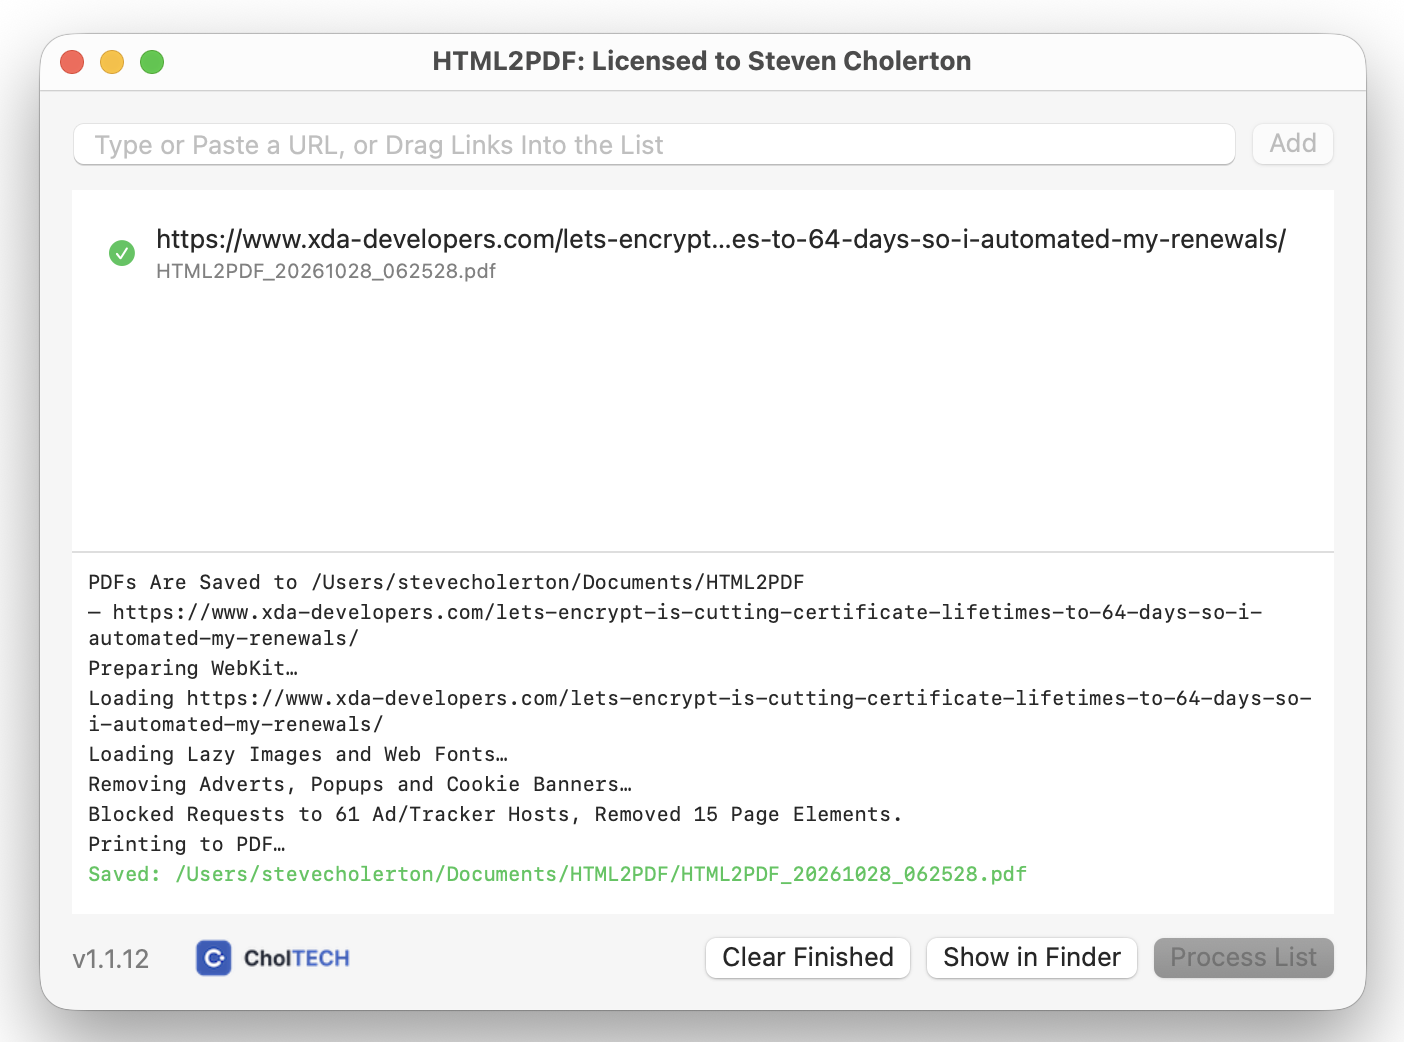Minimize the HTML2PDF window
1404x1042 pixels.
112,62
